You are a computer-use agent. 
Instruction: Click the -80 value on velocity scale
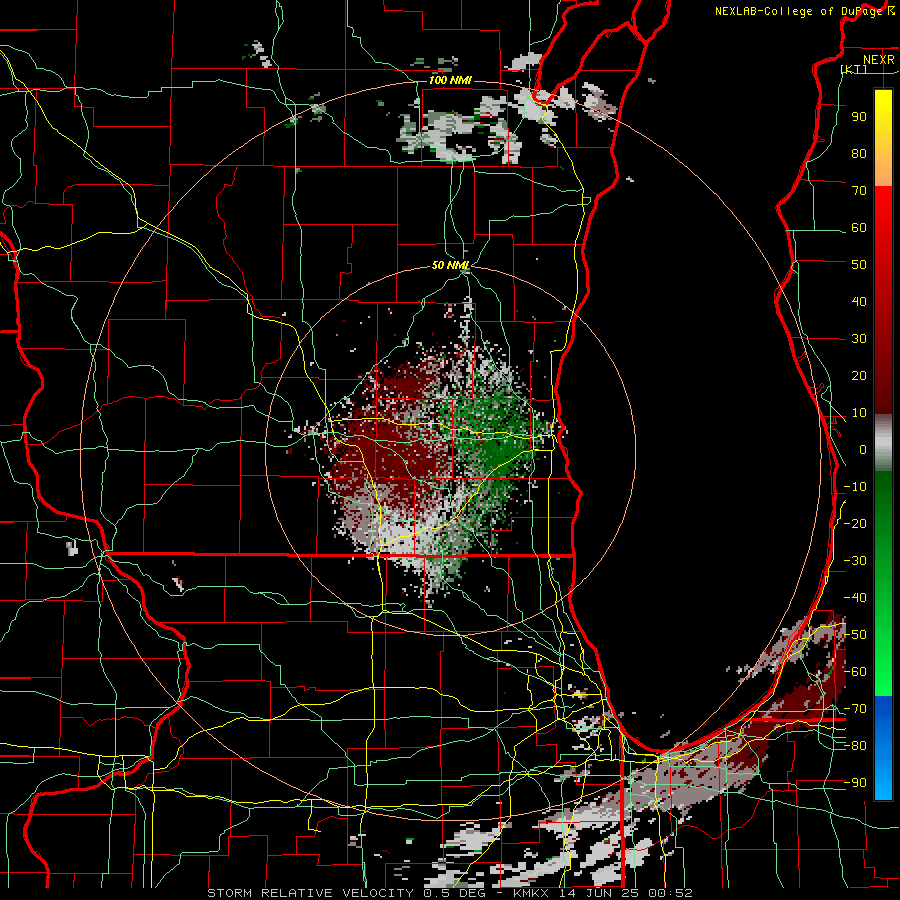pos(855,746)
